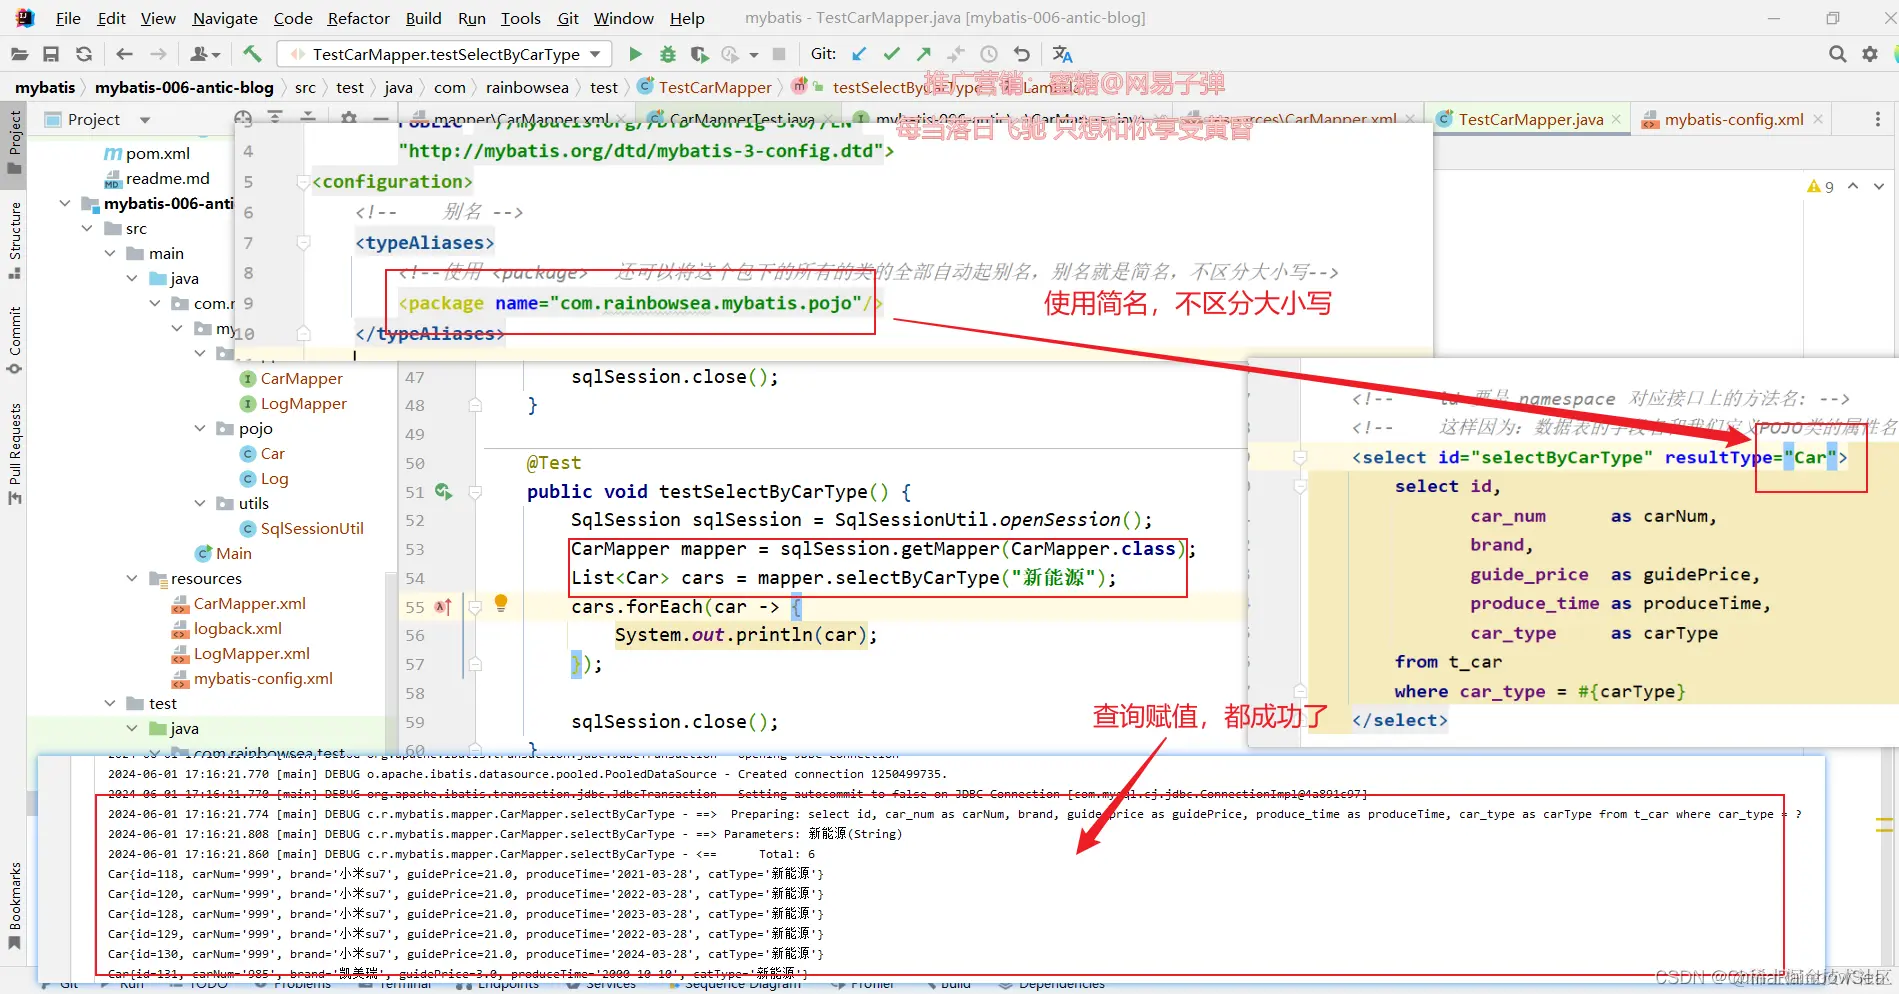The image size is (1899, 994).
Task: Open editor tabs more options menu
Action: [x=1877, y=119]
